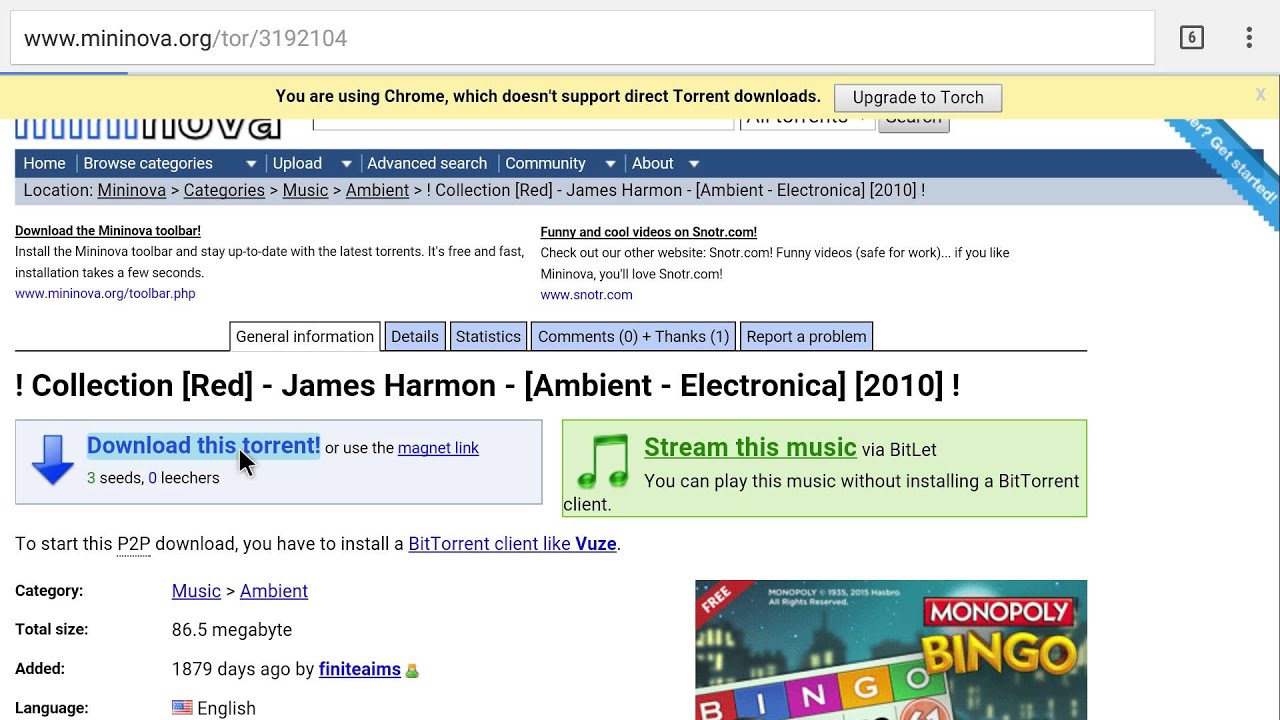Viewport: 1280px width, 720px height.
Task: Click the Music breadcrumb link
Action: tap(305, 190)
